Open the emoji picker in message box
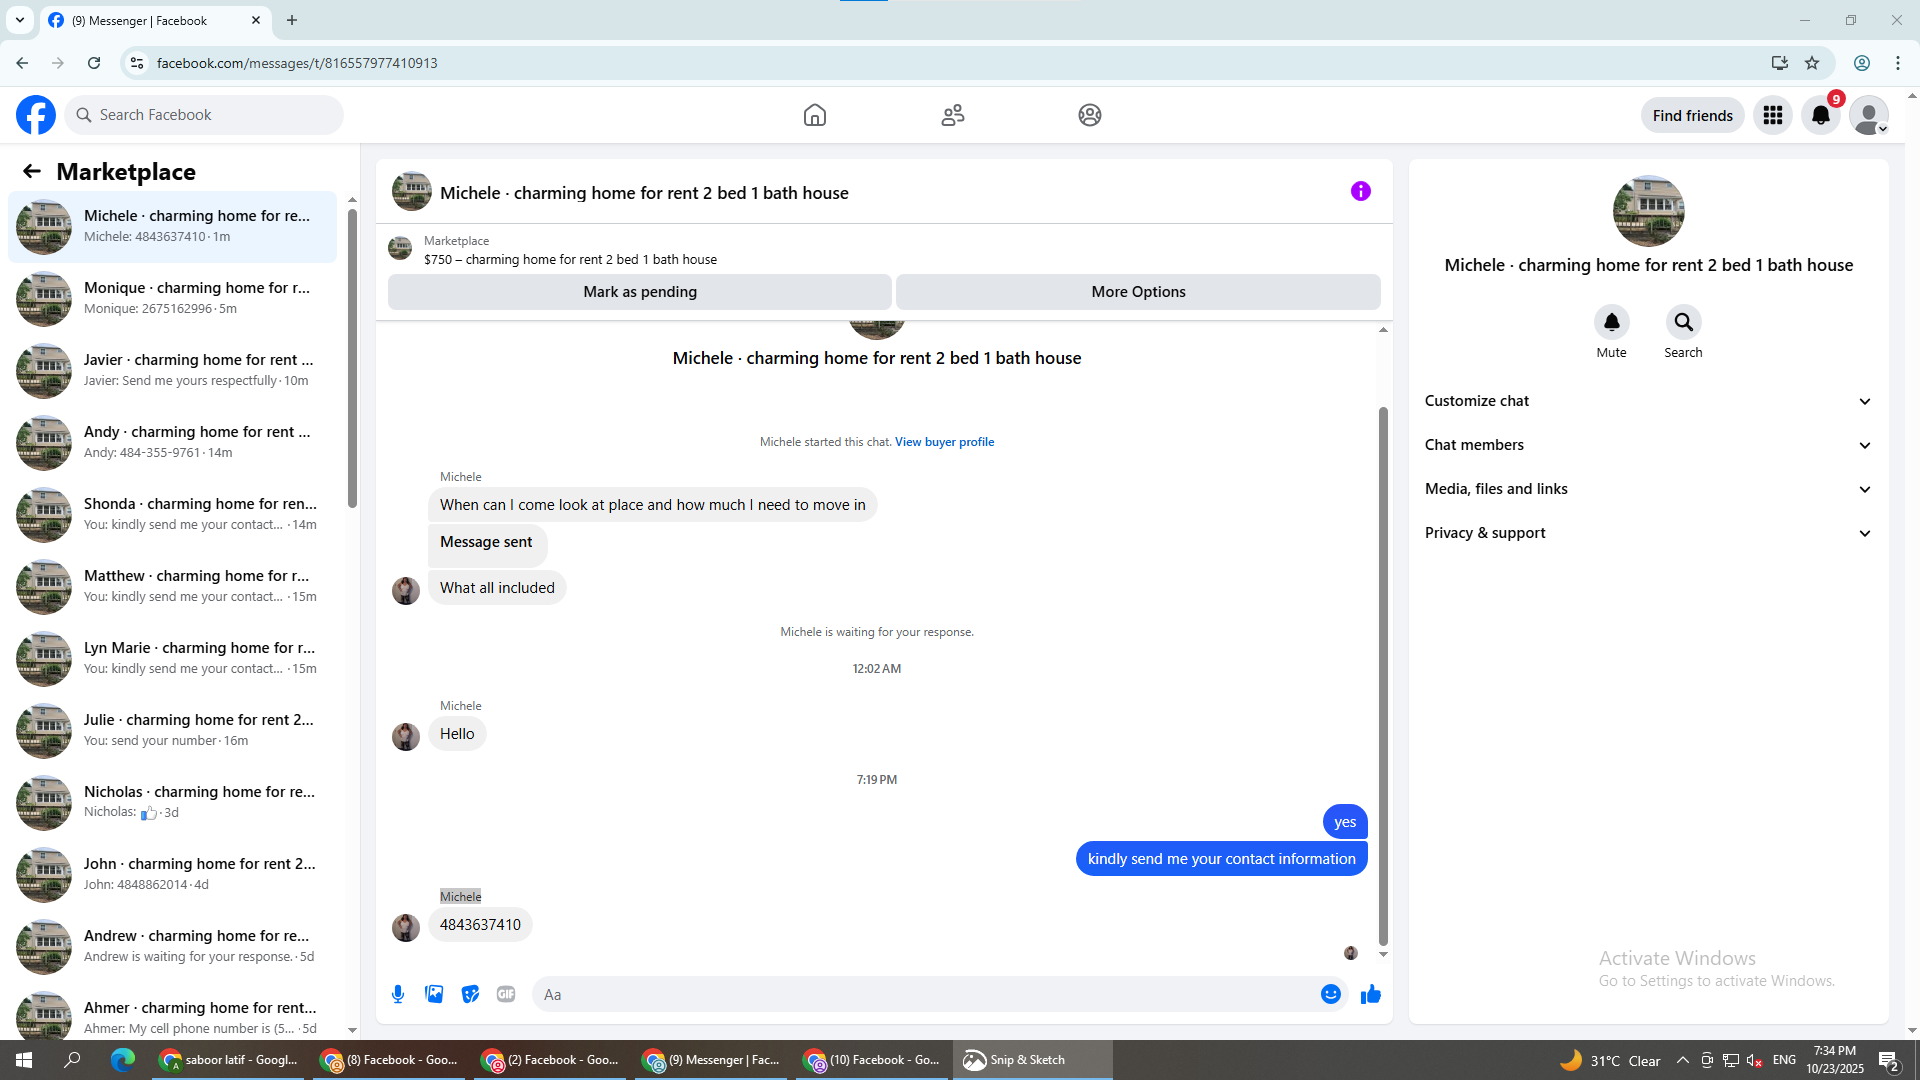This screenshot has width=1920, height=1080. click(1330, 994)
